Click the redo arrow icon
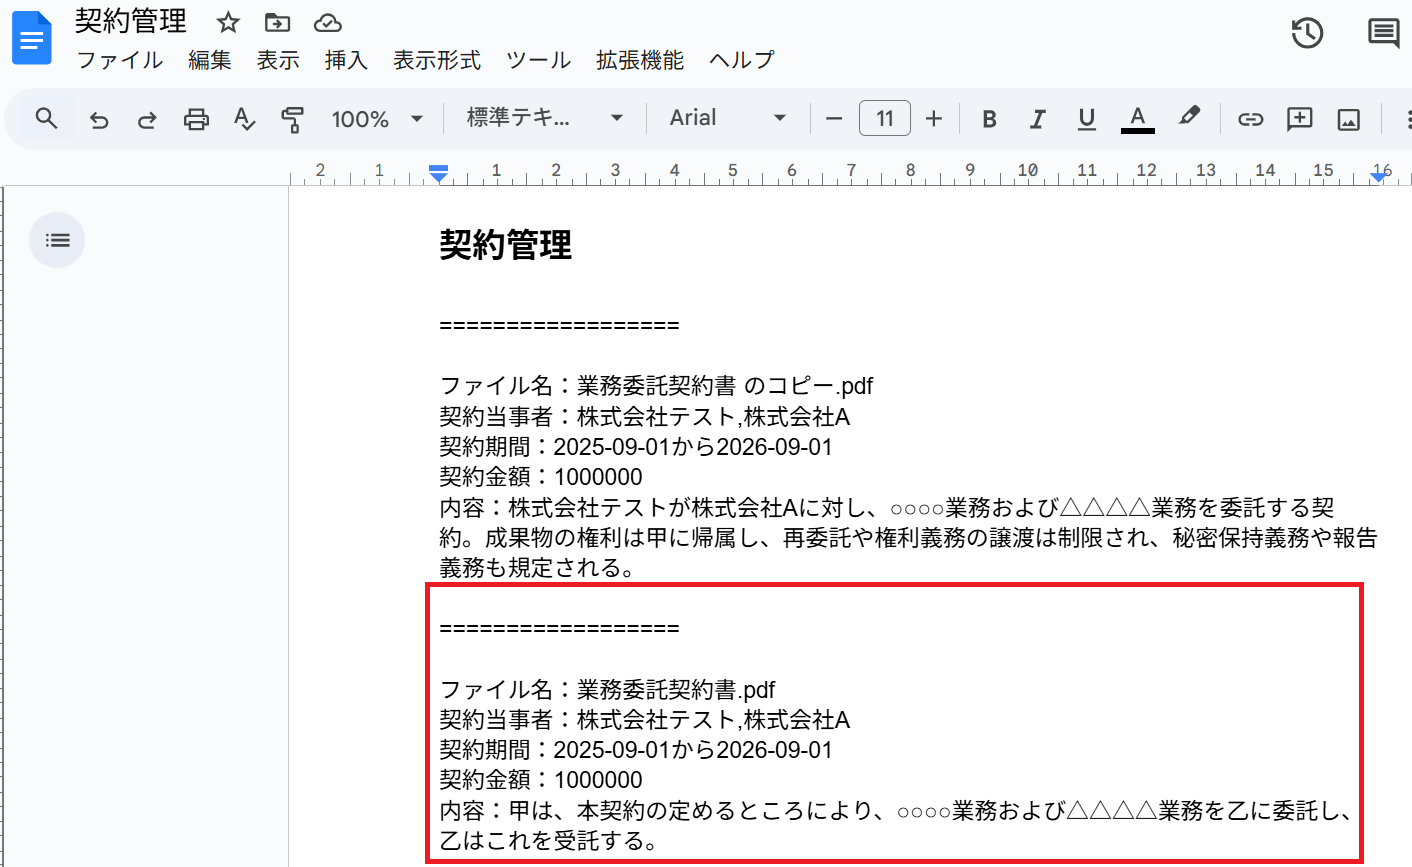 (147, 119)
